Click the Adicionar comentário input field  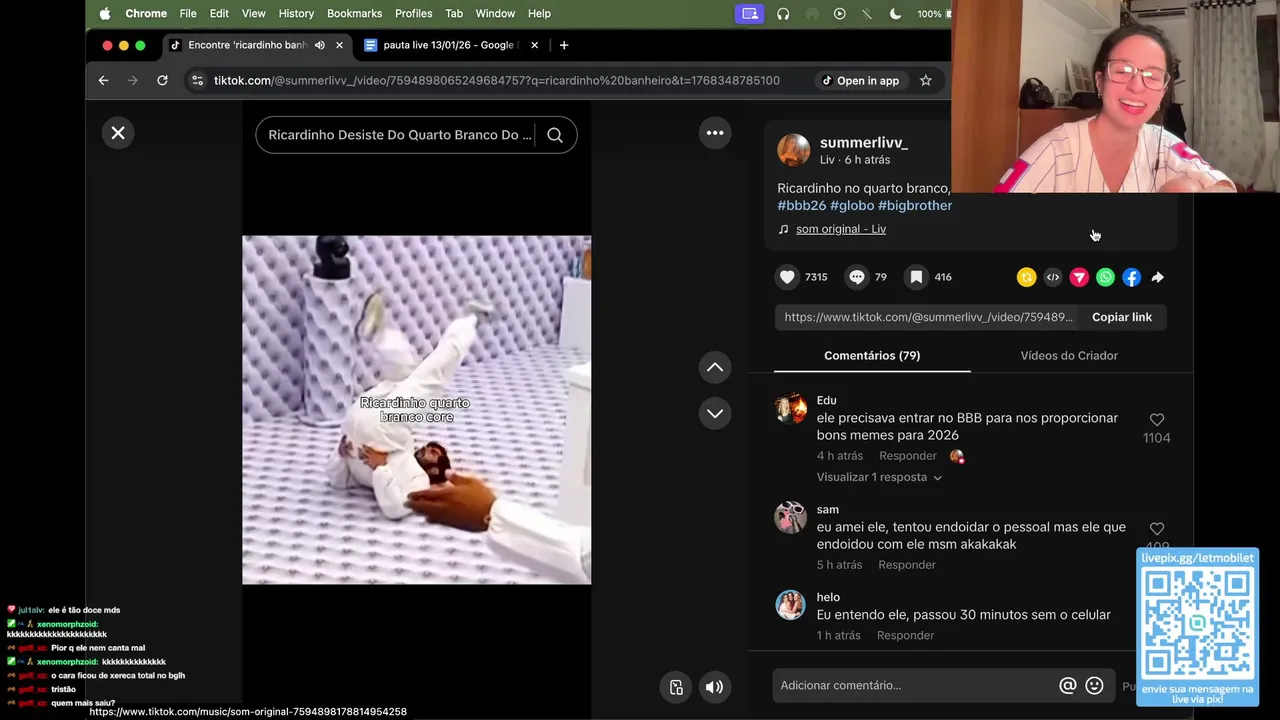point(915,685)
